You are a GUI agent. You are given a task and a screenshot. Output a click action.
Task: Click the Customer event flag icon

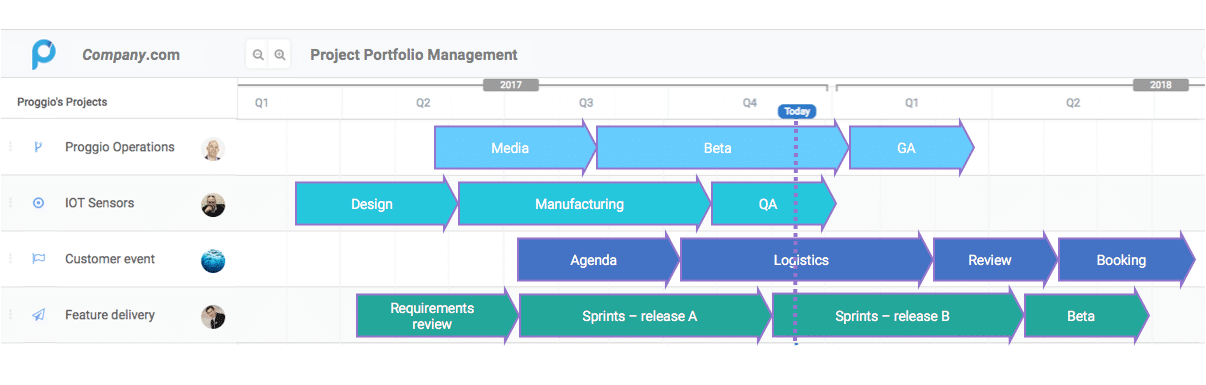coord(38,259)
